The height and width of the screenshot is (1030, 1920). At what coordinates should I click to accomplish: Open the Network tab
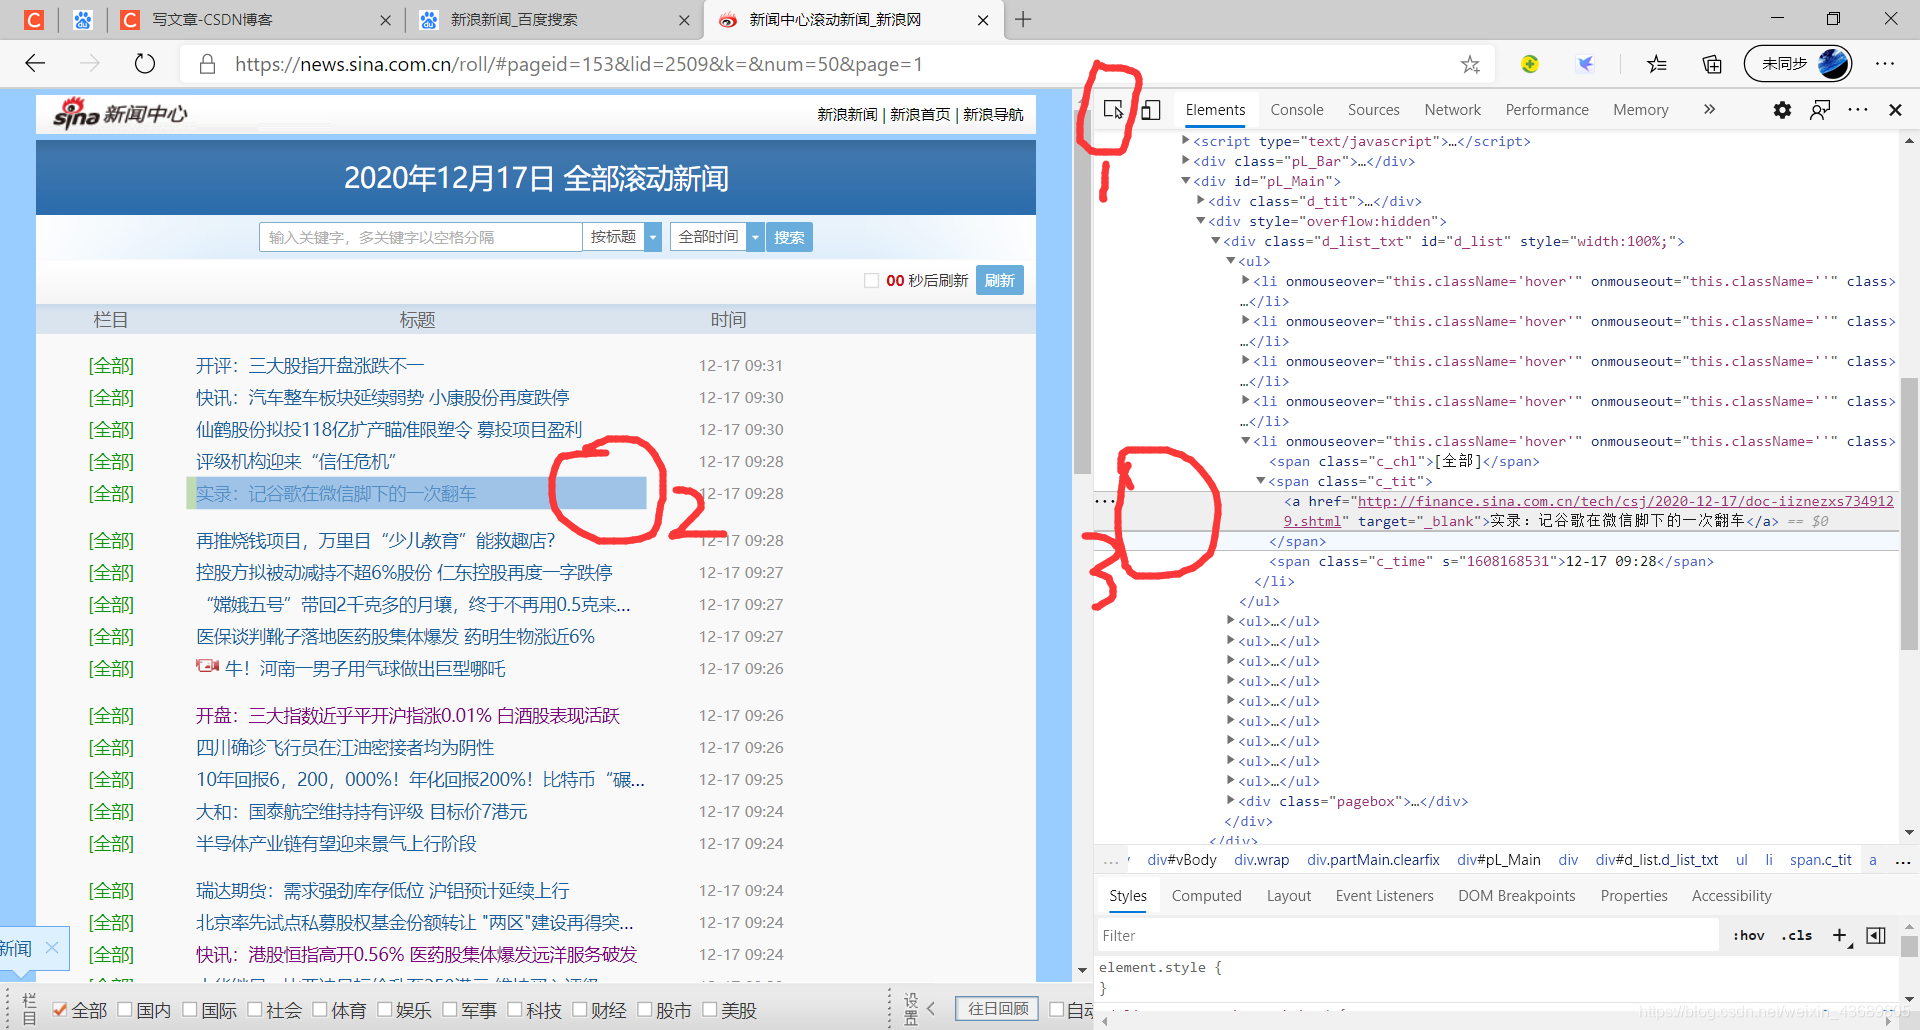(x=1453, y=110)
